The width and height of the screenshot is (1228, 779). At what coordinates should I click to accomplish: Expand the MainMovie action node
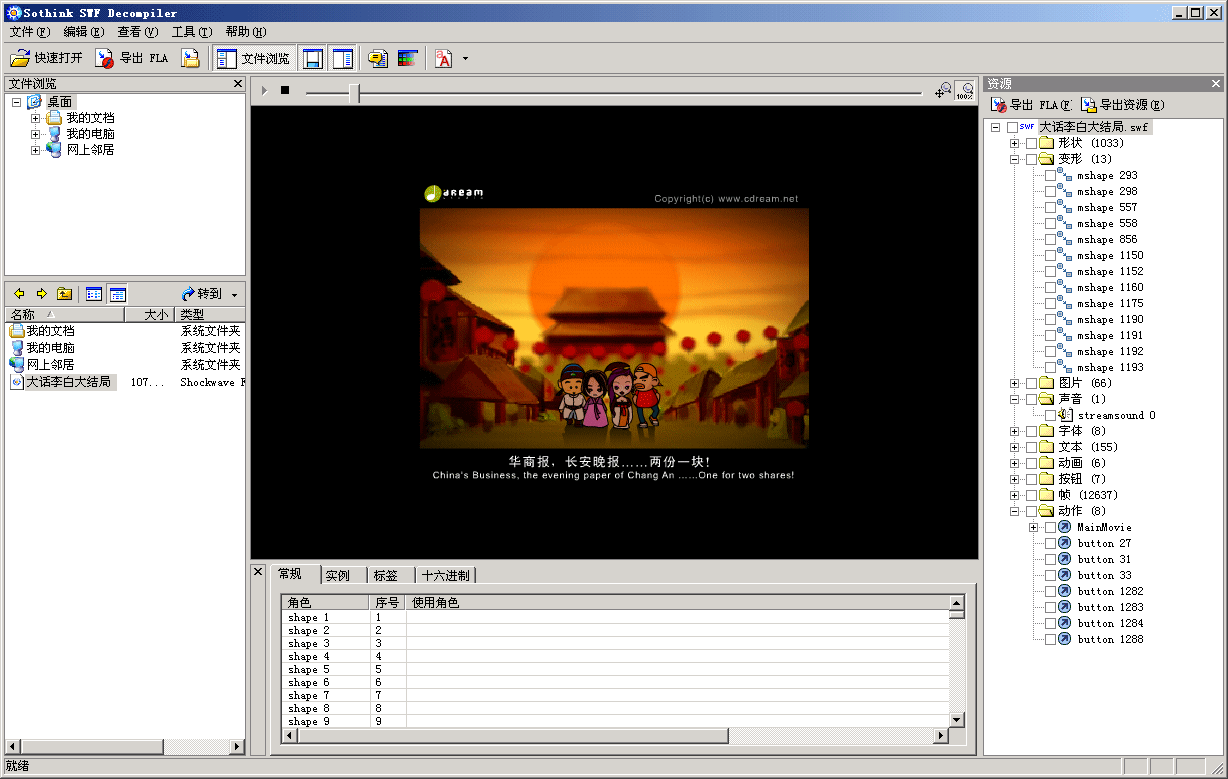tap(1033, 527)
